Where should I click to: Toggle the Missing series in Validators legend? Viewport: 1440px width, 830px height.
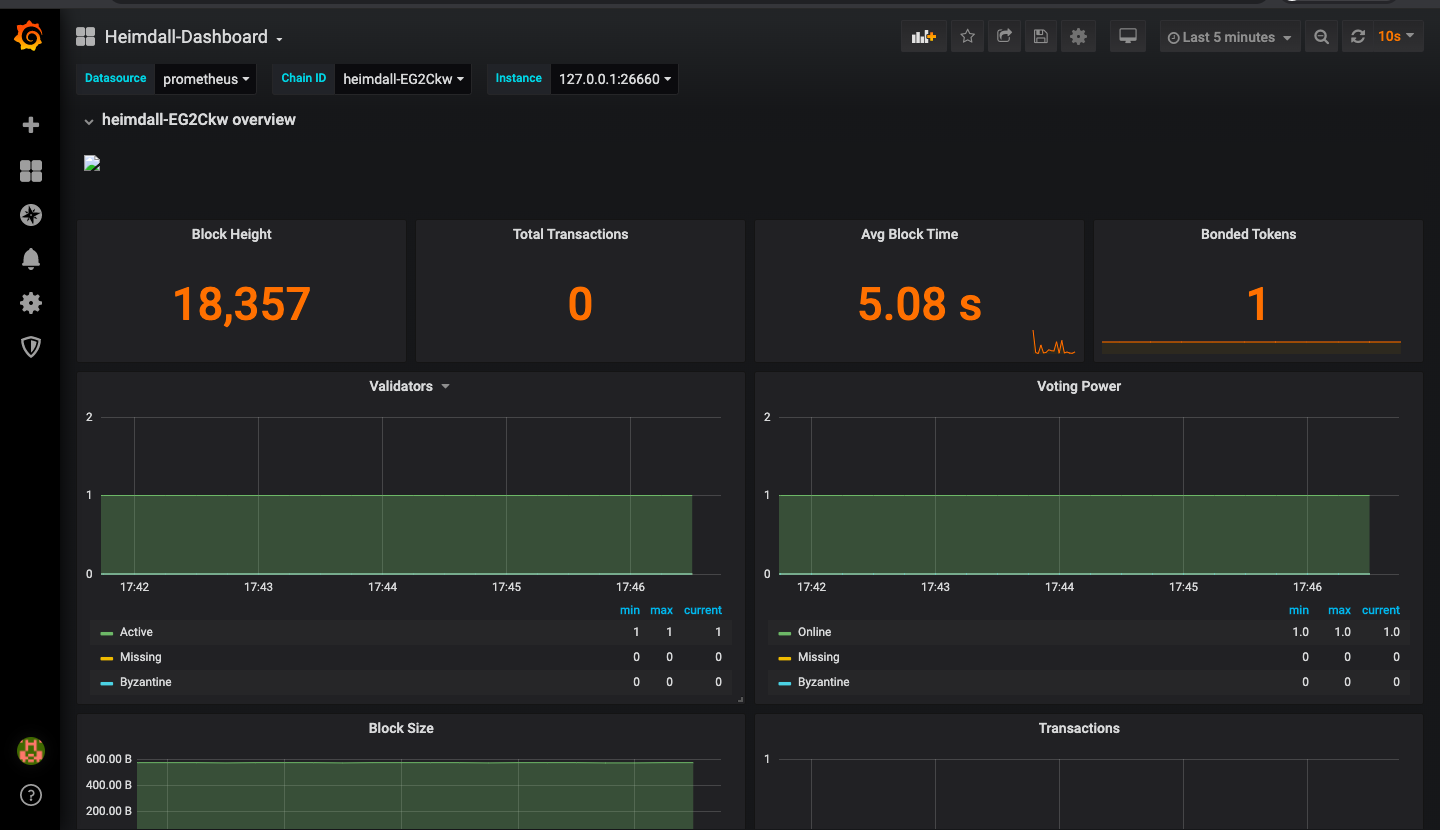tap(140, 657)
